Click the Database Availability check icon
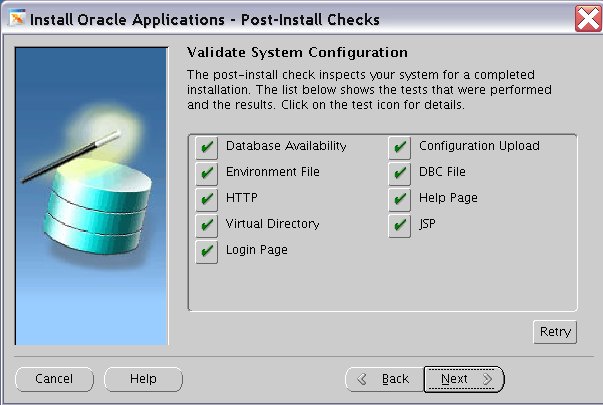 [x=207, y=147]
